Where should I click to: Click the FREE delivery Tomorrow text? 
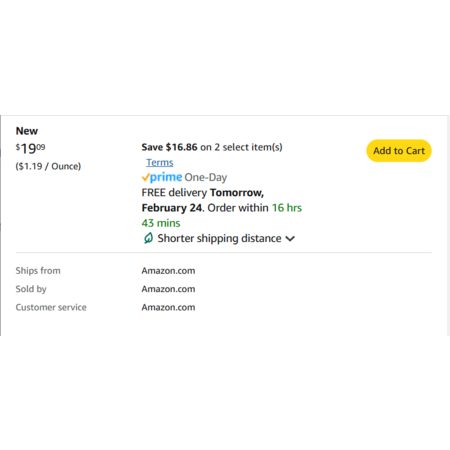click(203, 192)
